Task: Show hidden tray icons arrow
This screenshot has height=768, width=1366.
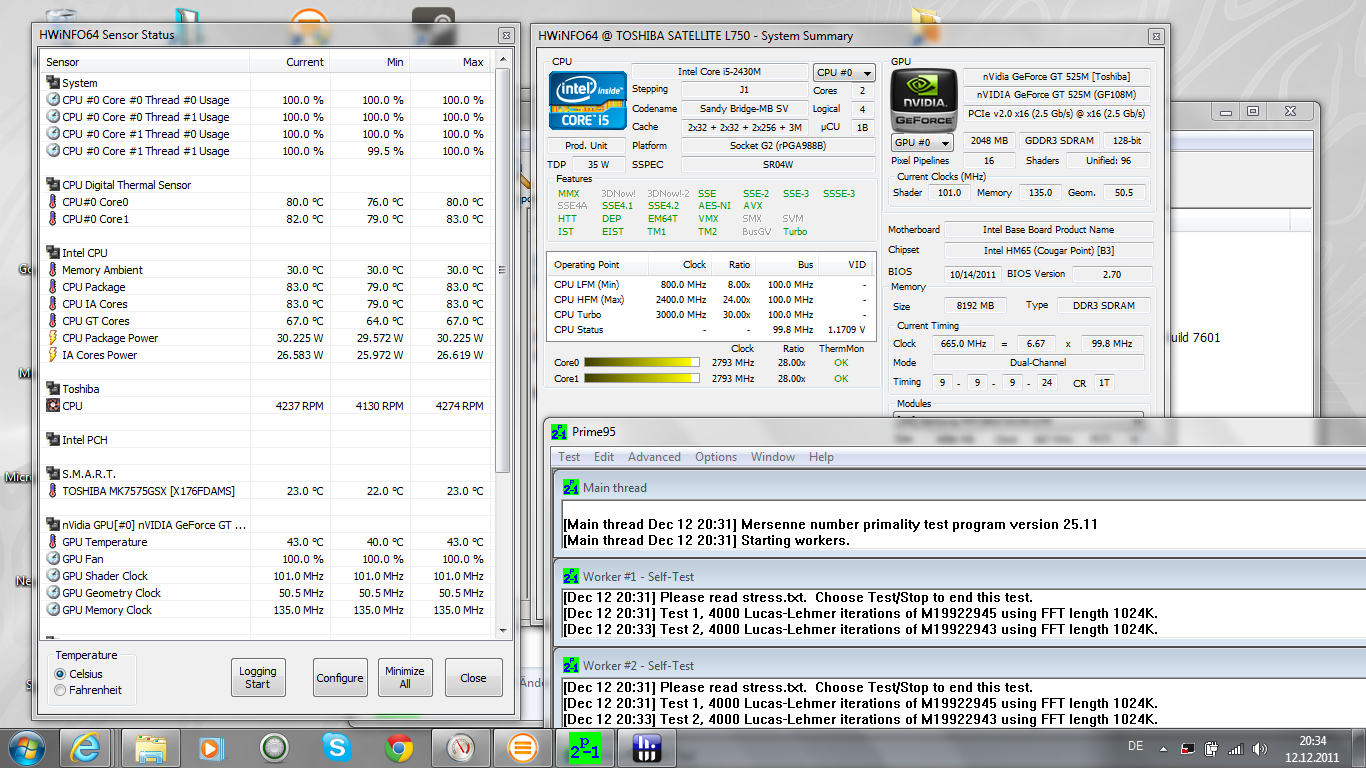Action: [1161, 748]
